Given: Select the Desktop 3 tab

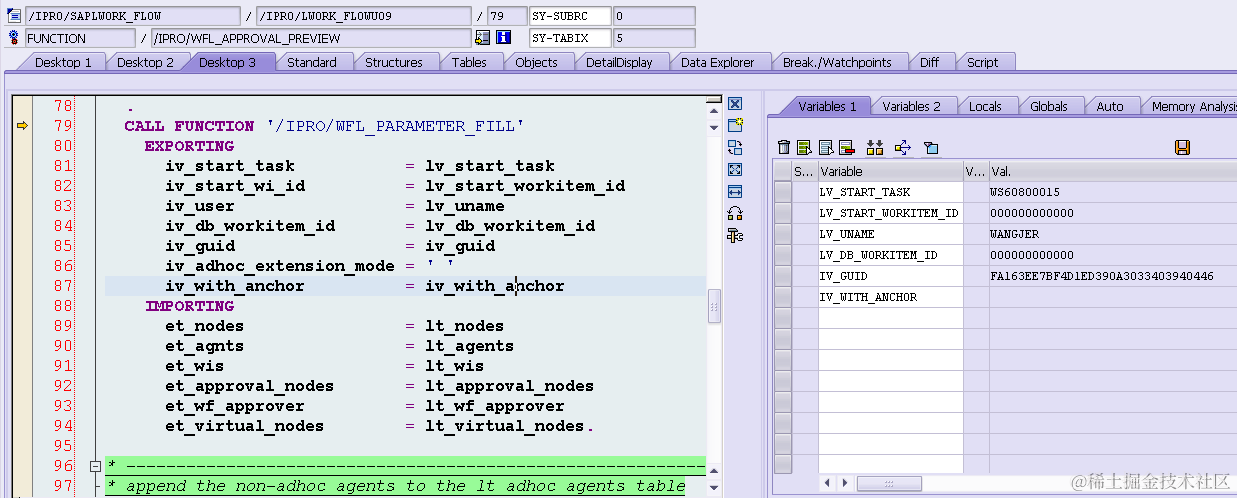Looking at the screenshot, I should click(x=227, y=62).
